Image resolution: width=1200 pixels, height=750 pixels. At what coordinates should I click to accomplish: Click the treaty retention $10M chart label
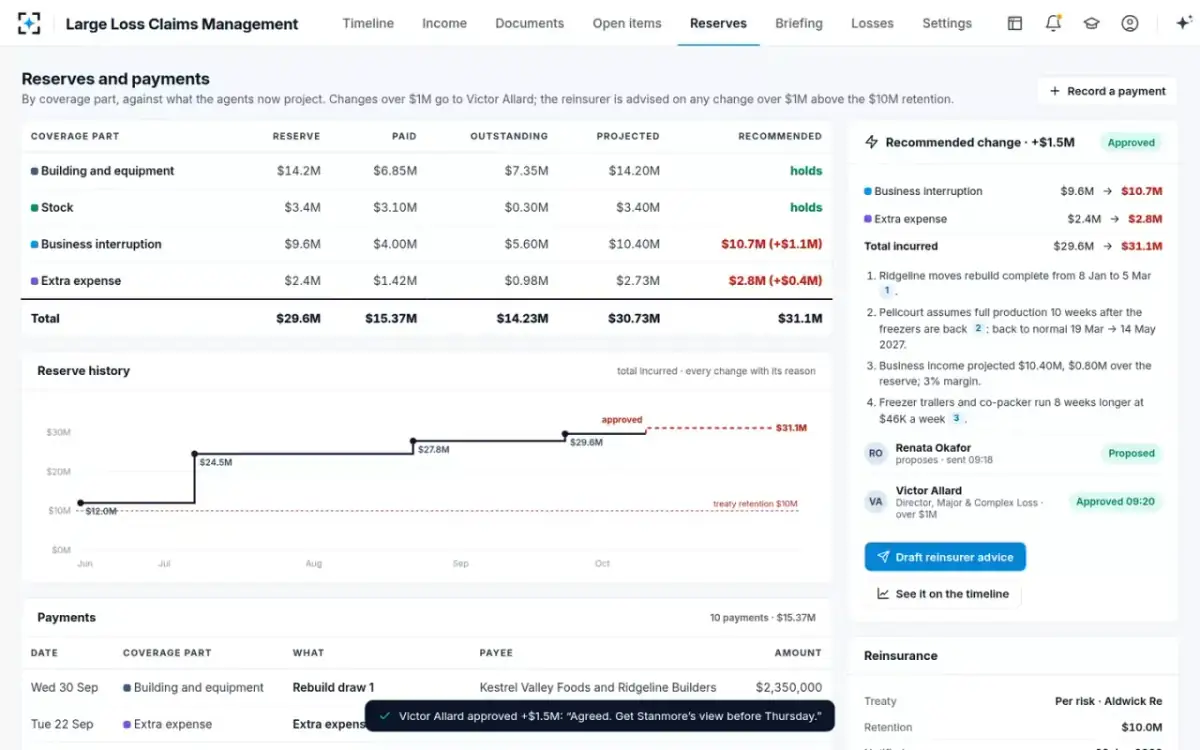pyautogui.click(x=755, y=504)
